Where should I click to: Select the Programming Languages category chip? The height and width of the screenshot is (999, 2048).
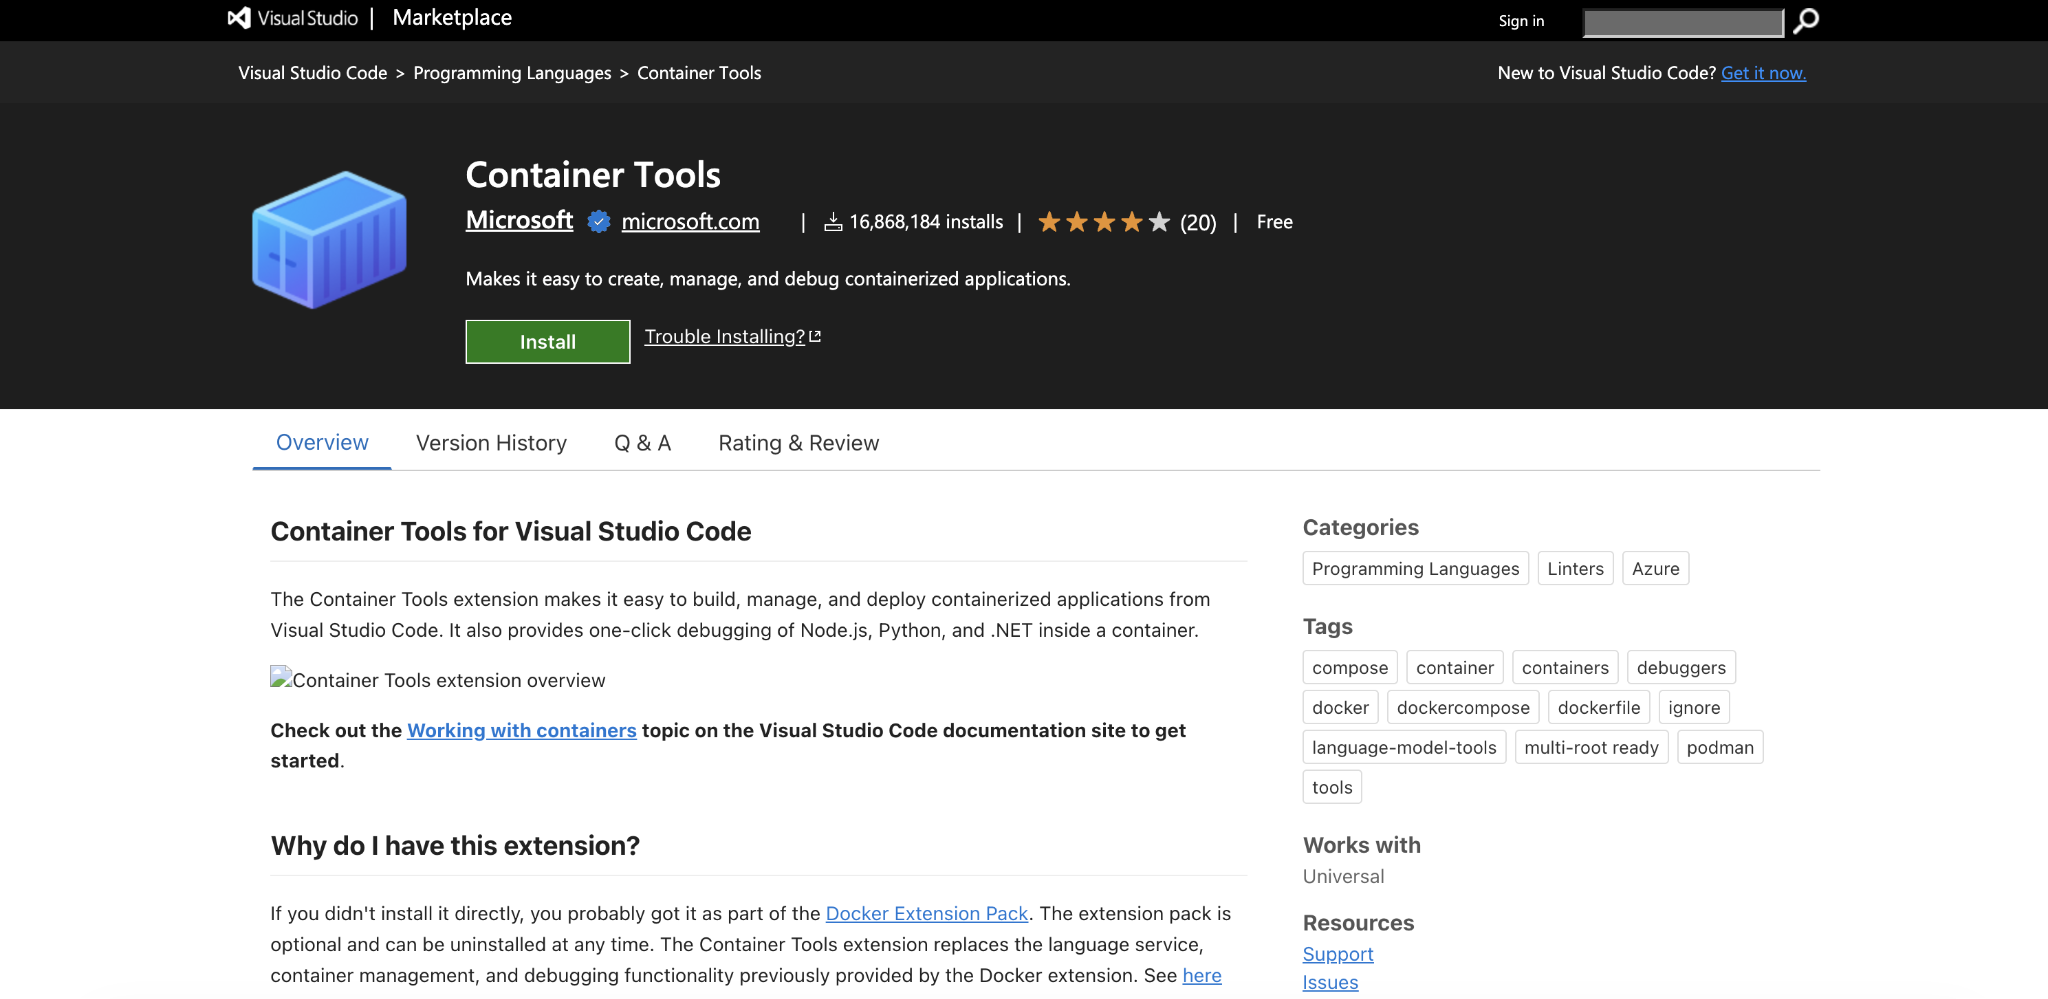click(1415, 569)
